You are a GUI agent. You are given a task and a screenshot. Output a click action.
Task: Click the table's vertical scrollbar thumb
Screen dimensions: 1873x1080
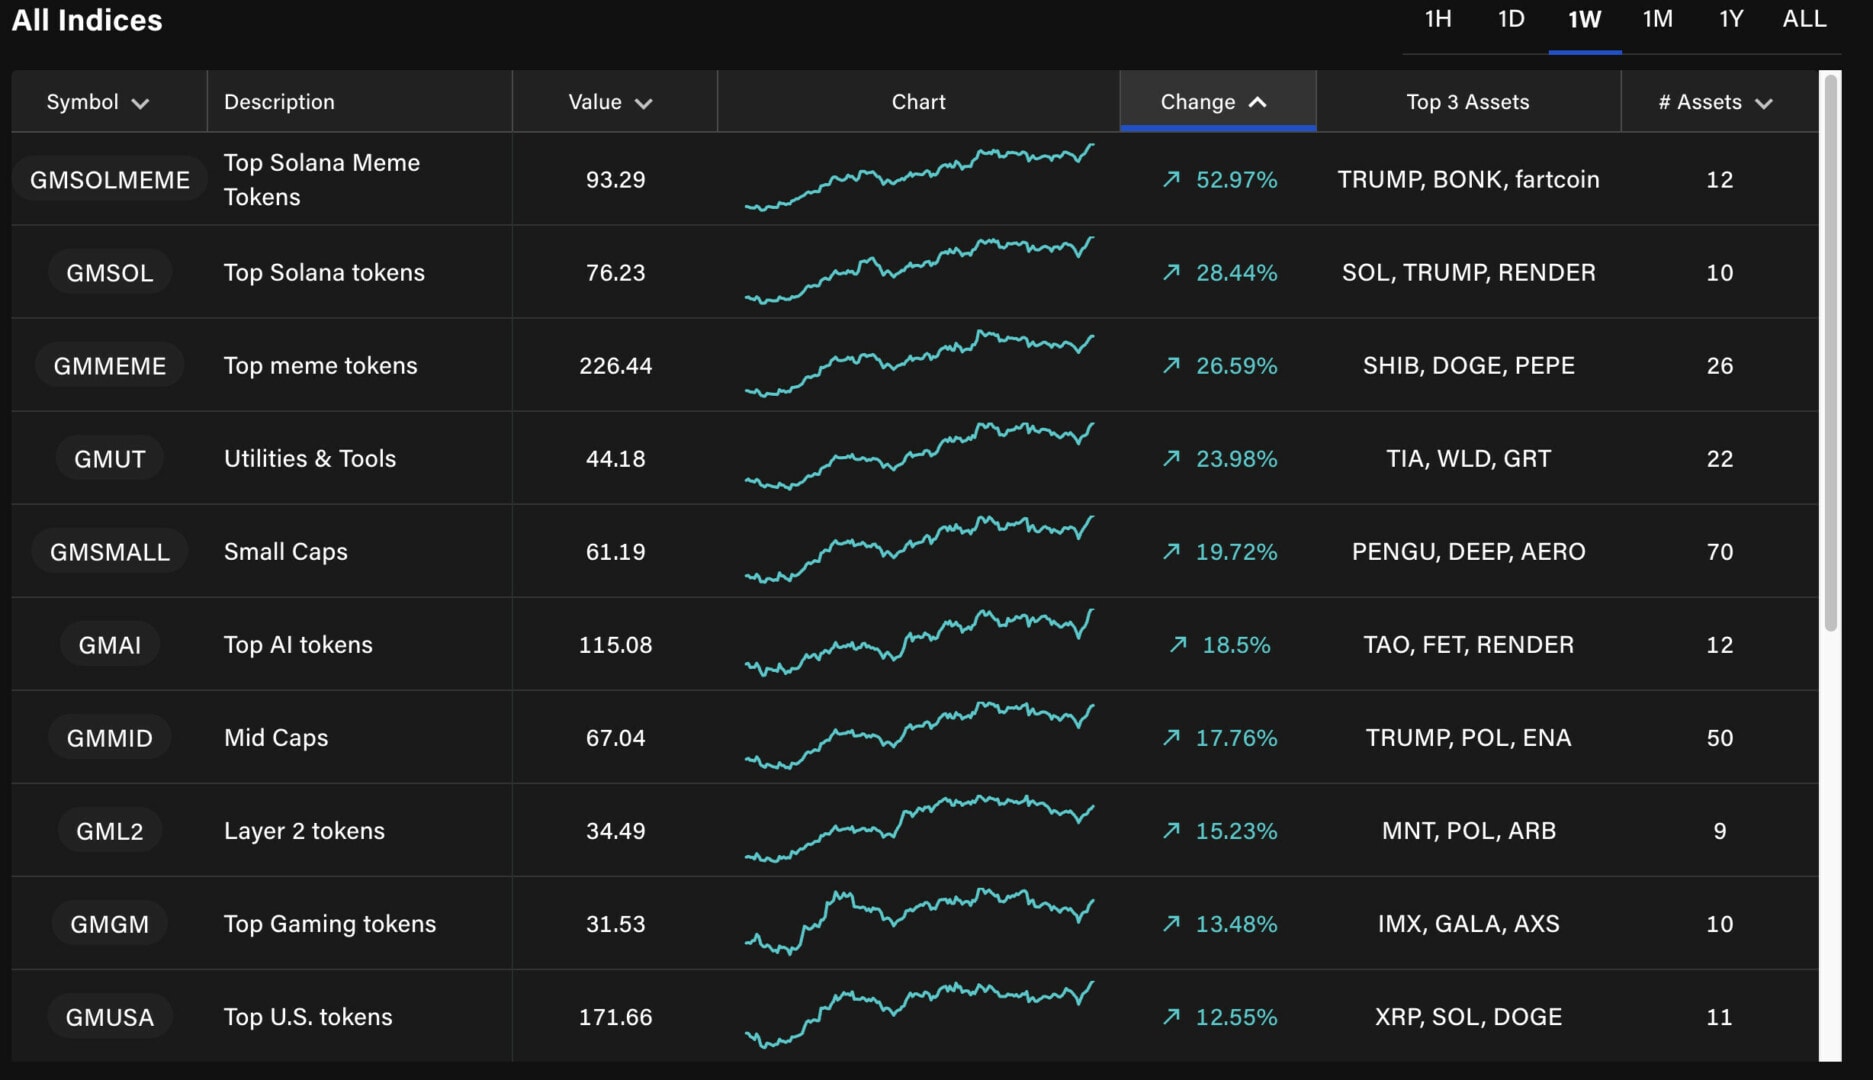click(1830, 352)
